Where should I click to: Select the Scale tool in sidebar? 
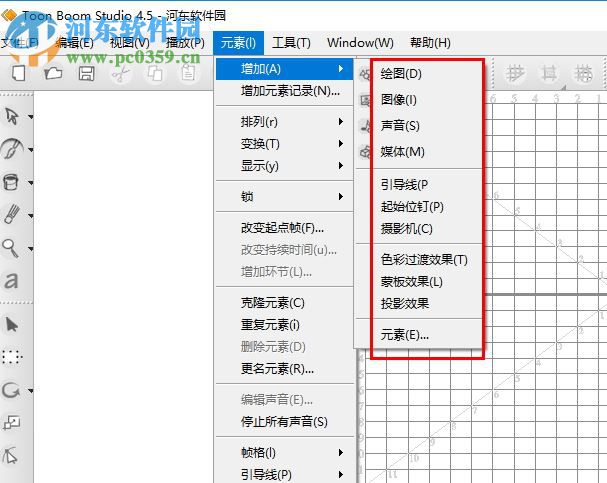coord(12,423)
